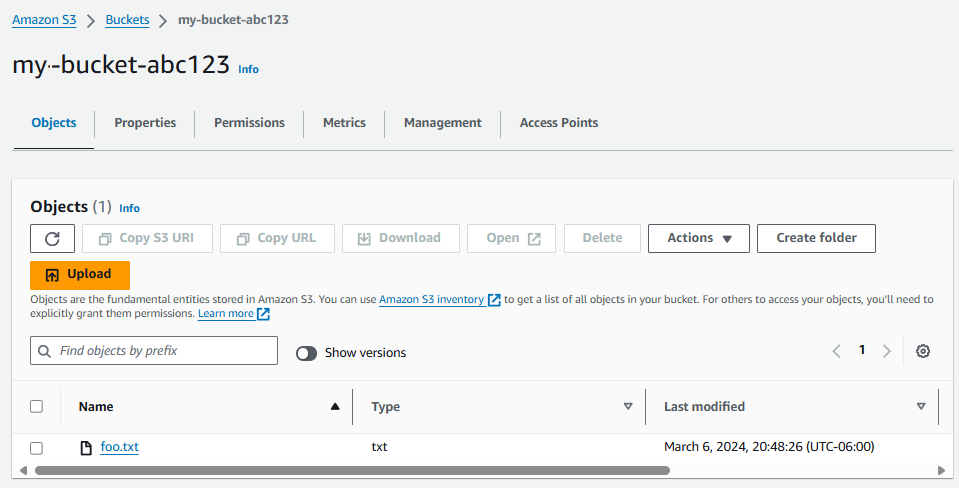Click external link icon beside Amazon S3 inventory
This screenshot has width=959, height=488.
click(x=494, y=299)
